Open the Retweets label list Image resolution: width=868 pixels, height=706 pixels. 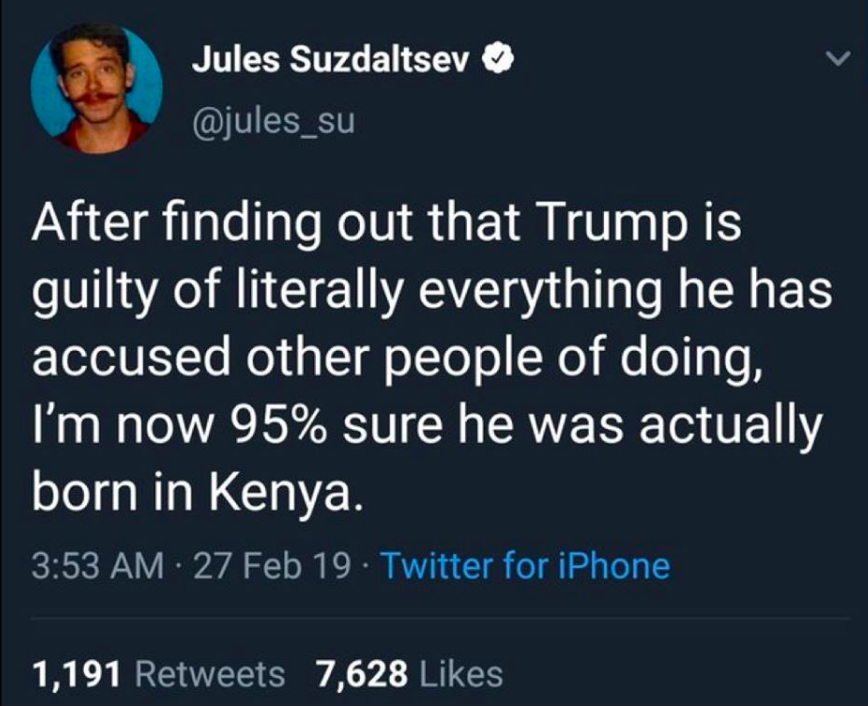pos(210,674)
